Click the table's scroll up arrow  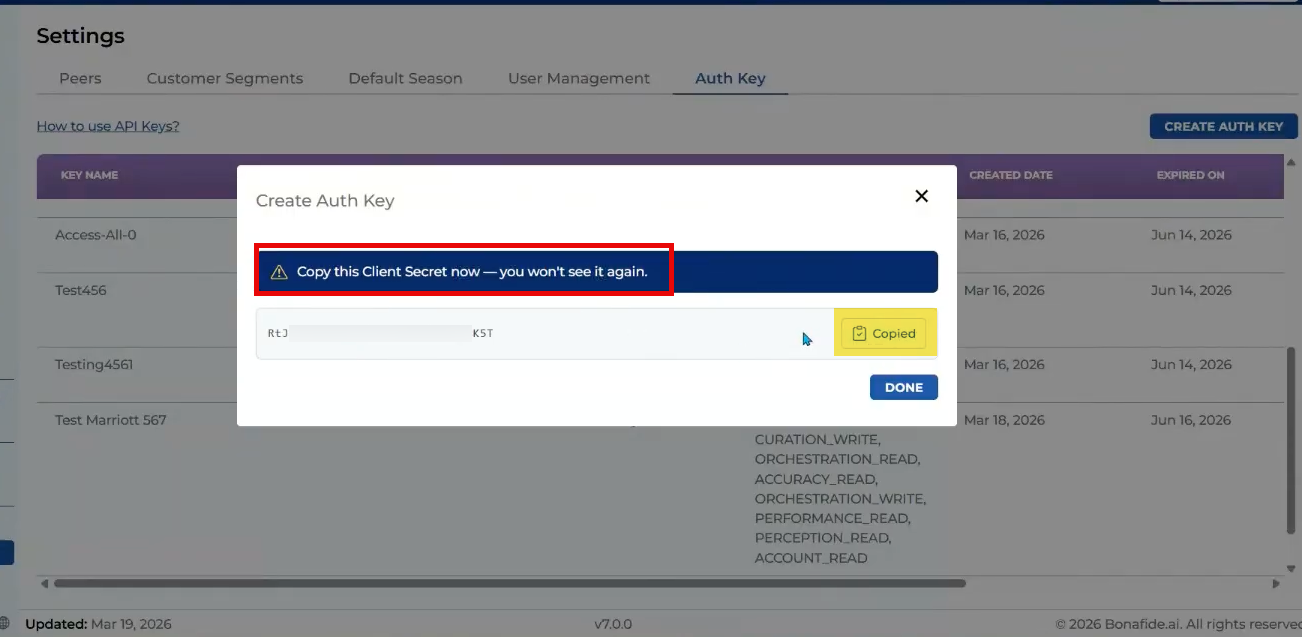tap(1291, 162)
